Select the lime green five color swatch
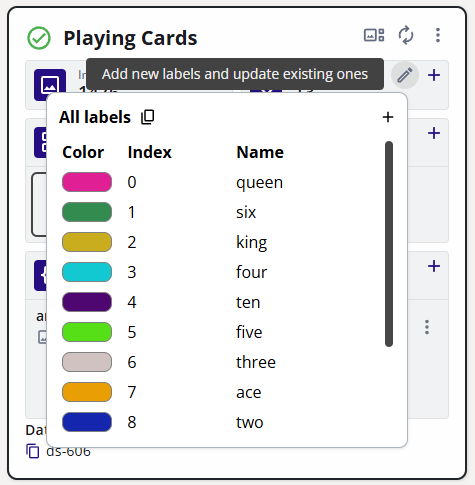475x485 pixels. (87, 332)
